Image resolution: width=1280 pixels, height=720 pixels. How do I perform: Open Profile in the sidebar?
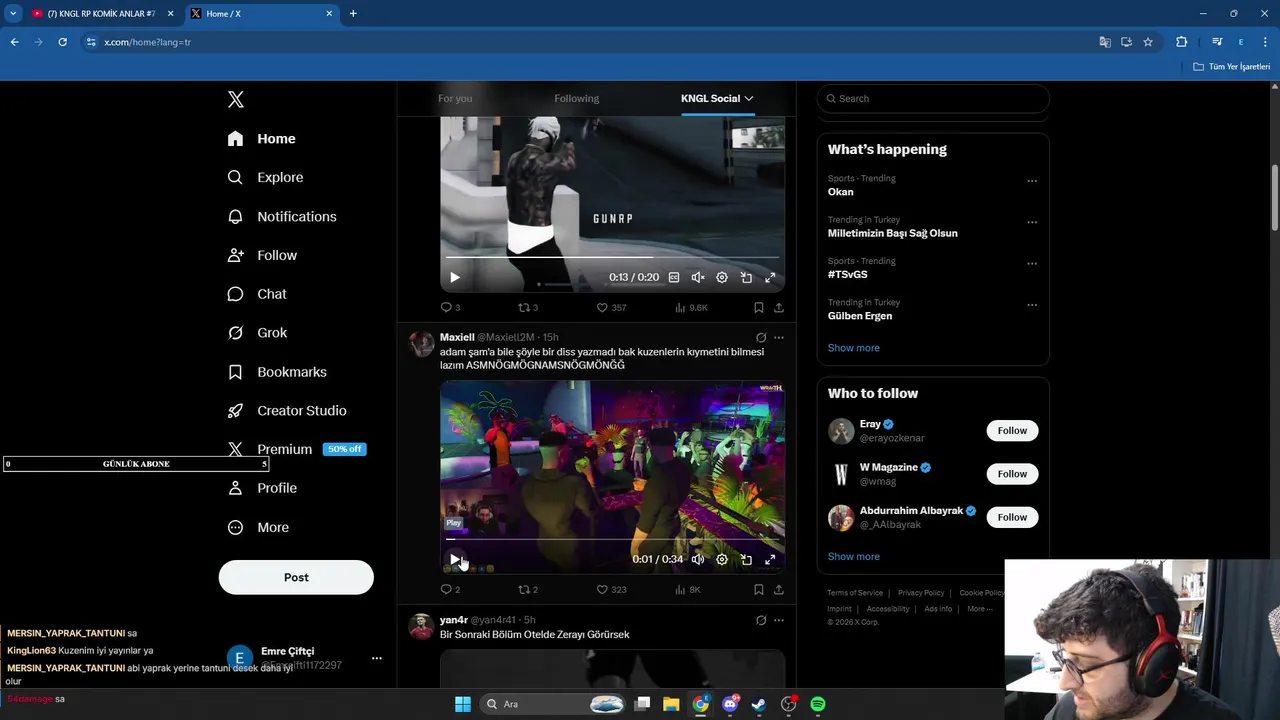point(263,488)
